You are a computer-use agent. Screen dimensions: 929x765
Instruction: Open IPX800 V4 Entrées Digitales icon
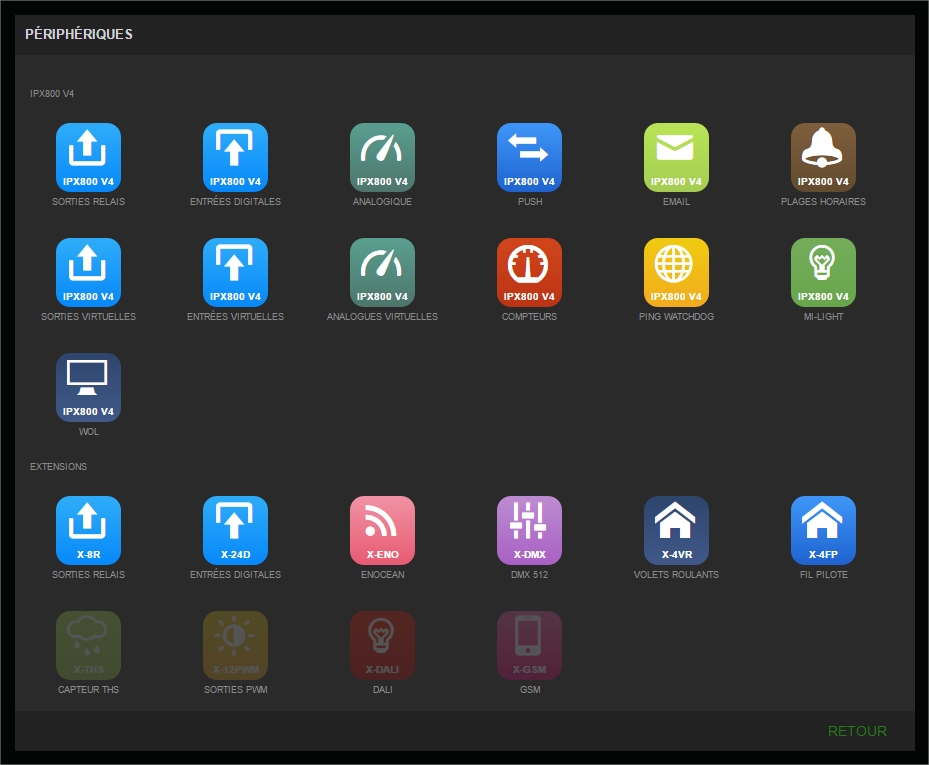[x=235, y=157]
